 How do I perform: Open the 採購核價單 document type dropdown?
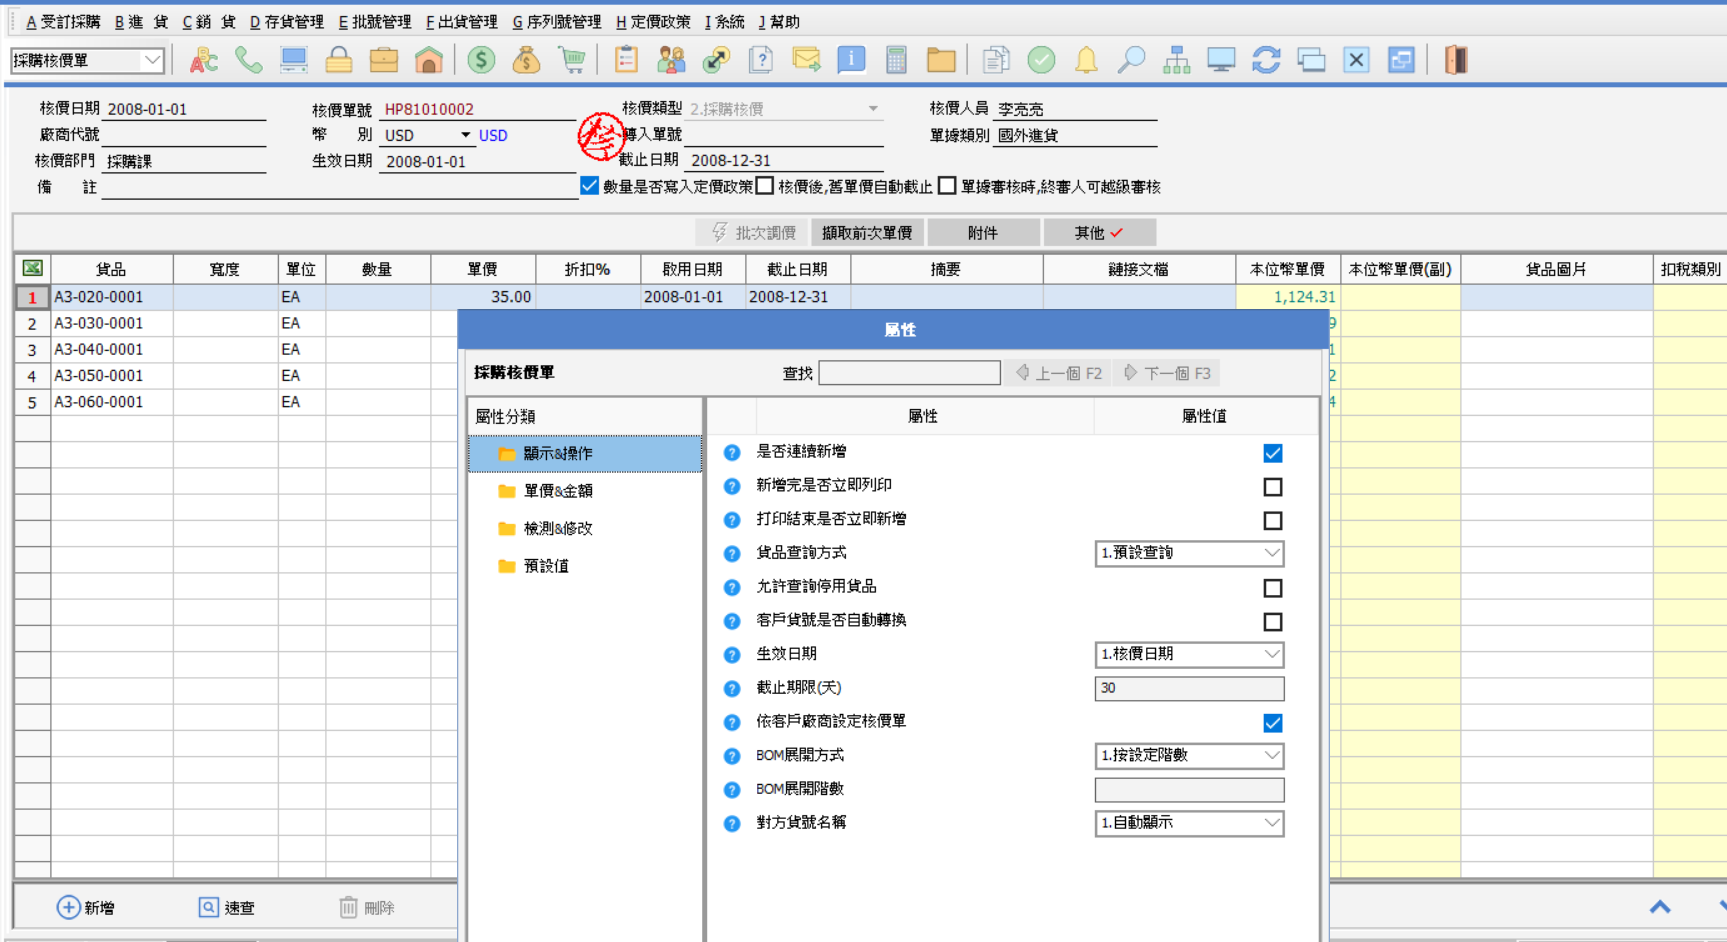[87, 61]
